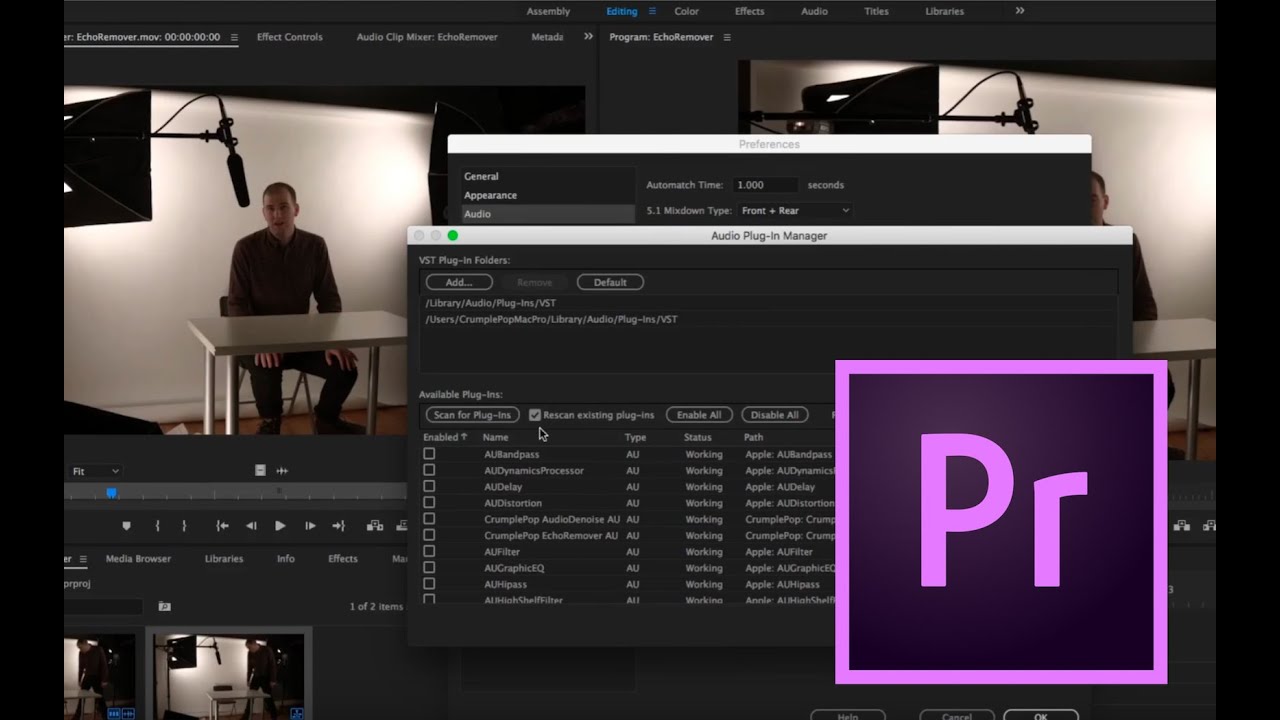Switch to the Assembly workspace

pyautogui.click(x=548, y=11)
